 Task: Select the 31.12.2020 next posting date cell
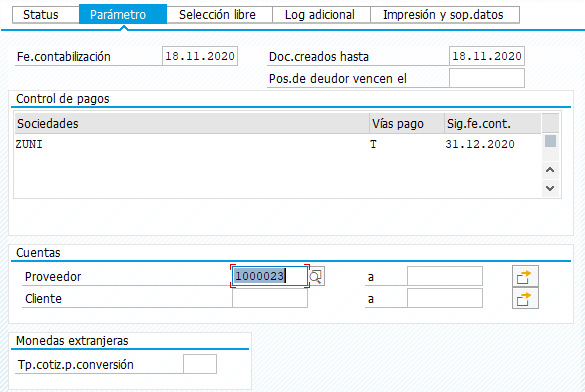pos(492,144)
